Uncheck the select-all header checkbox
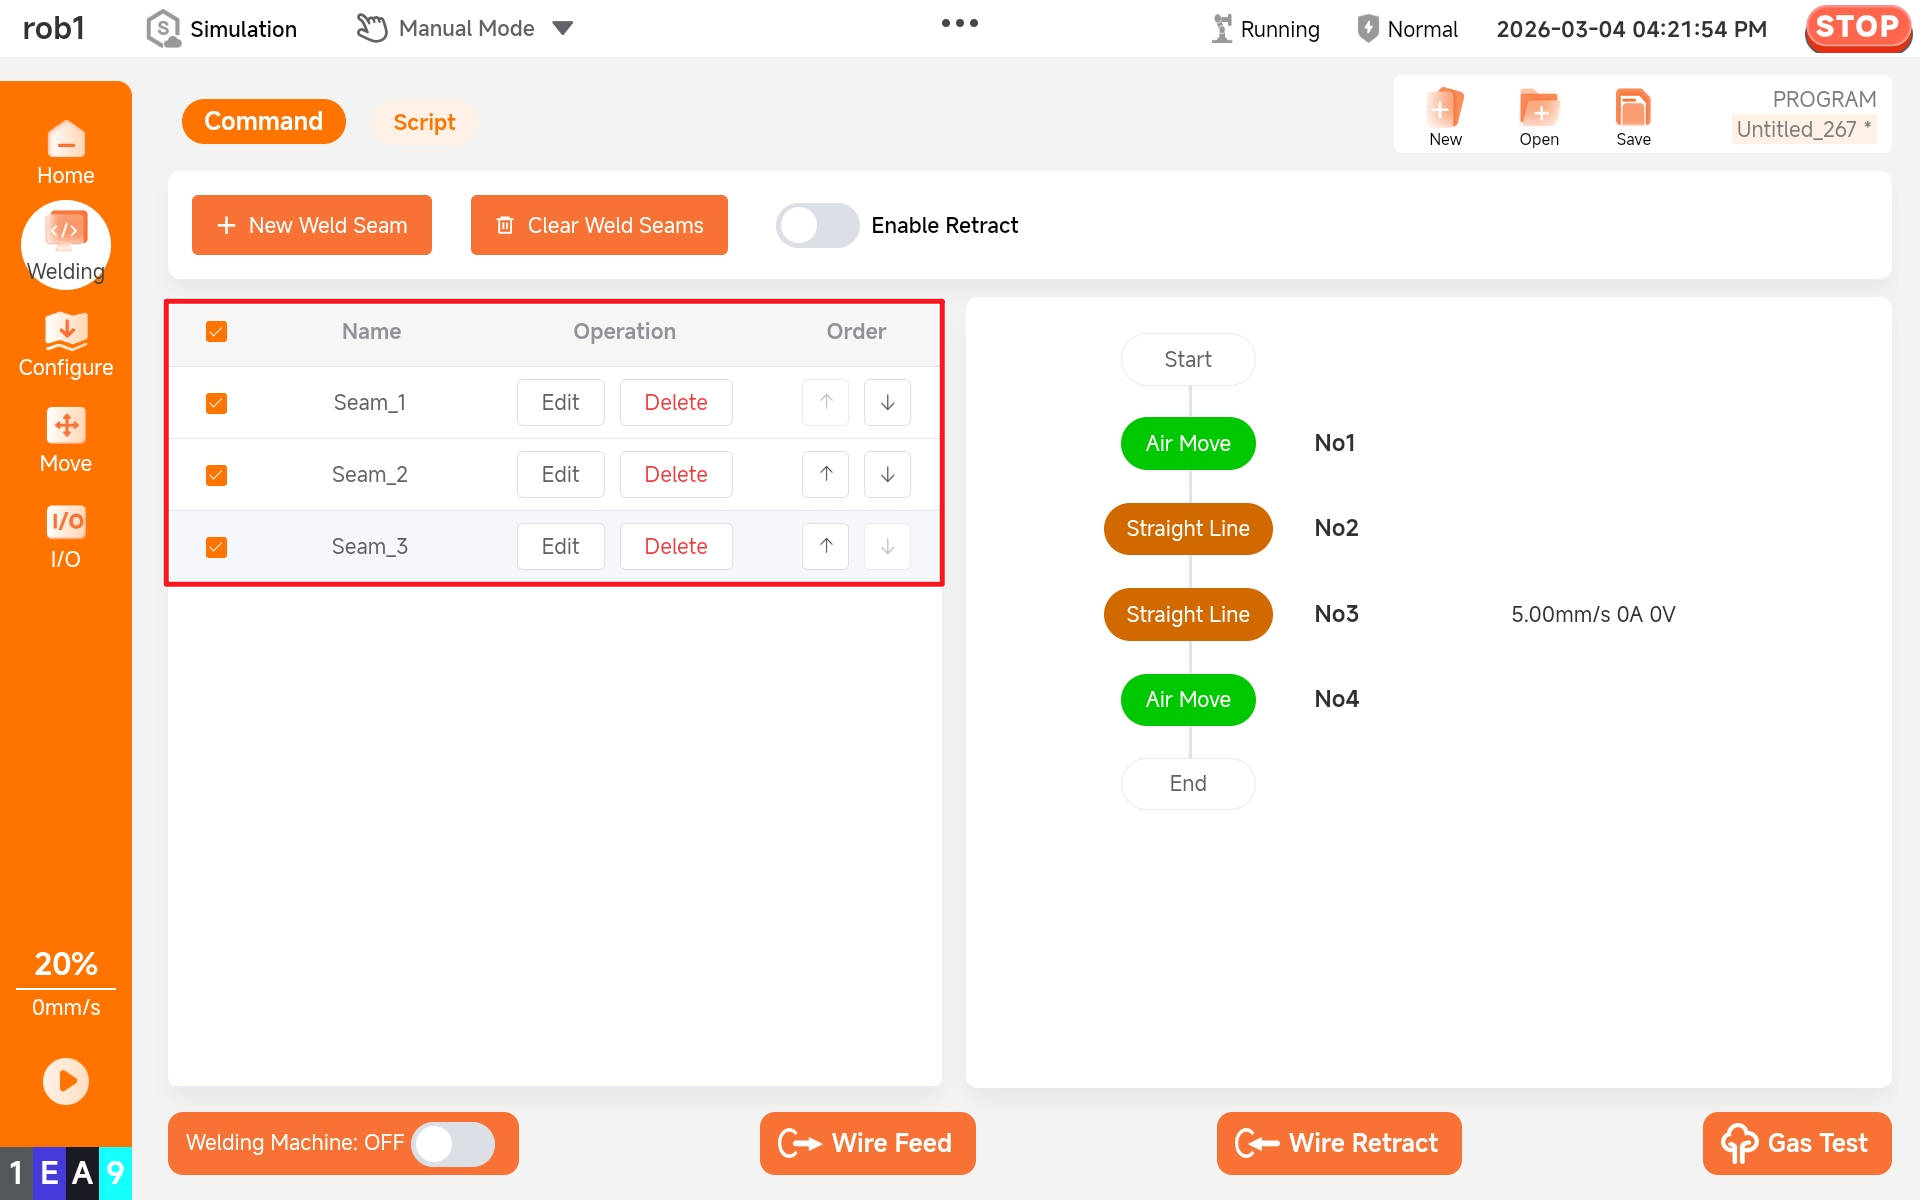Viewport: 1920px width, 1200px height. 216,331
